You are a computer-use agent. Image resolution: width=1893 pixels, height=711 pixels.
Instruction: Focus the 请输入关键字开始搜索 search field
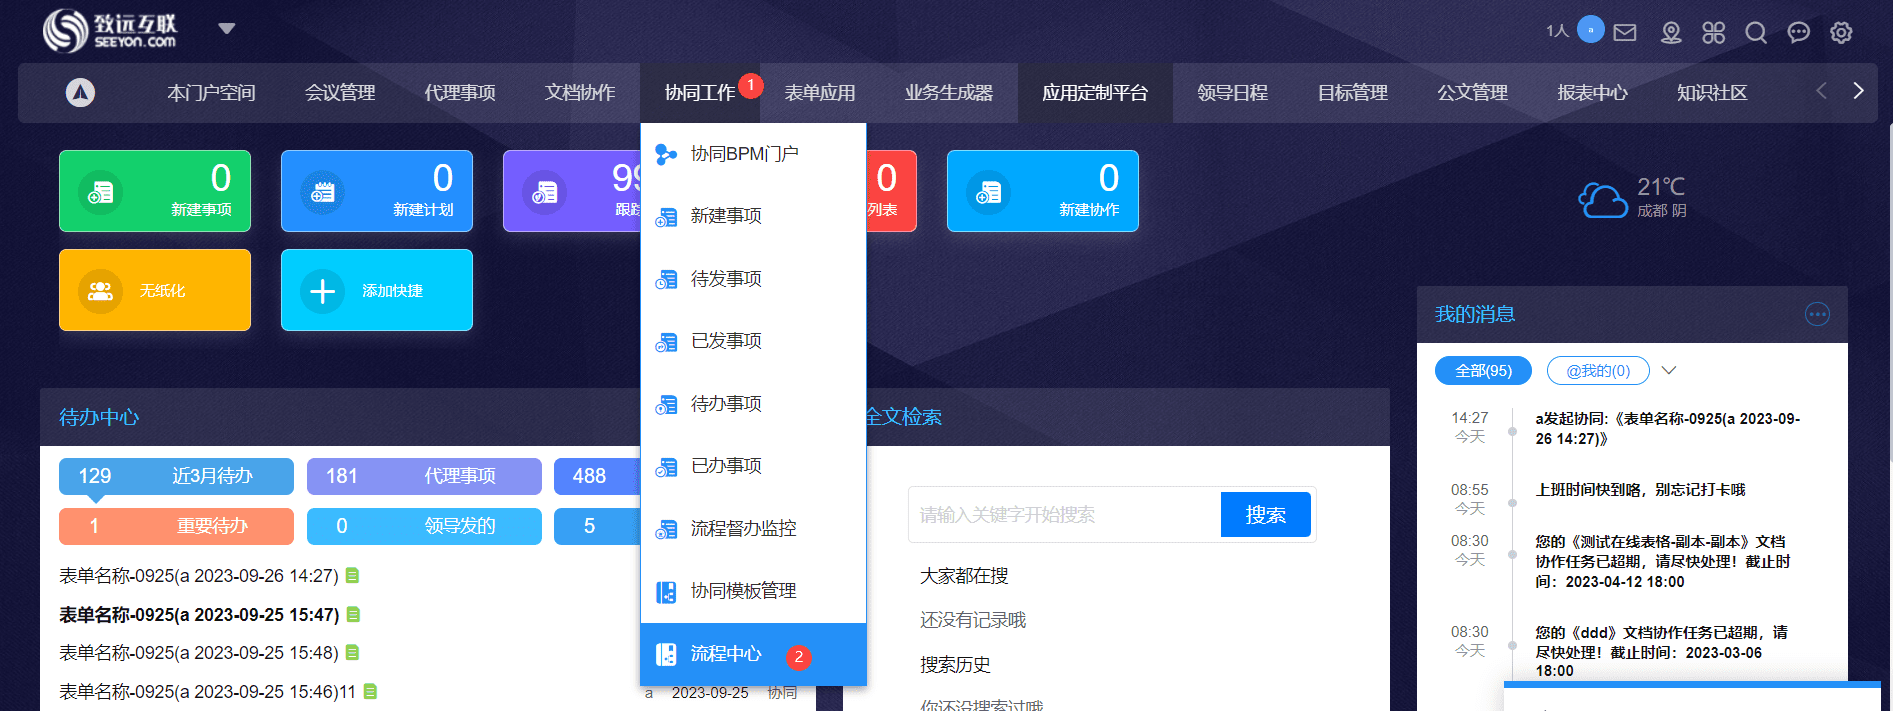(x=1065, y=515)
